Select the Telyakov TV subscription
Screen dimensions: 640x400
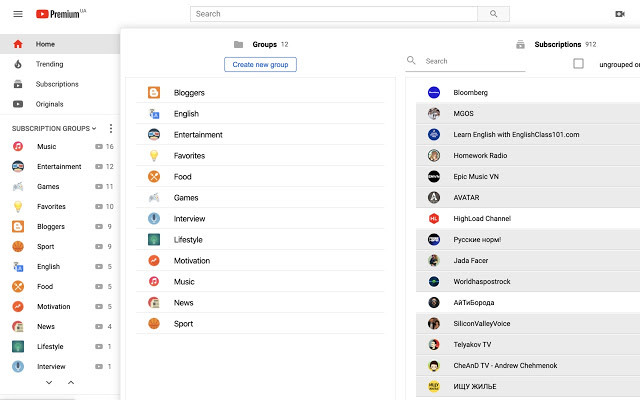coord(528,344)
